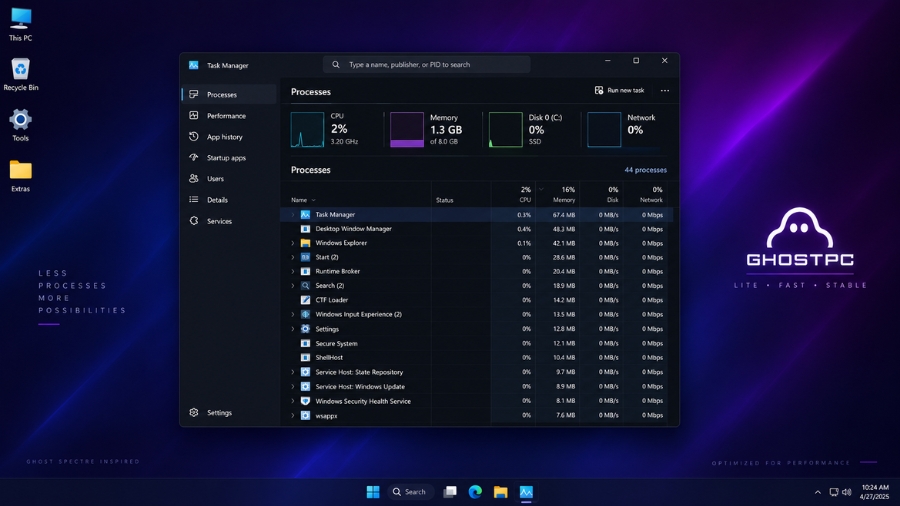The height and width of the screenshot is (506, 900).
Task: Click the Settings gear icon in process list
Action: click(x=305, y=329)
